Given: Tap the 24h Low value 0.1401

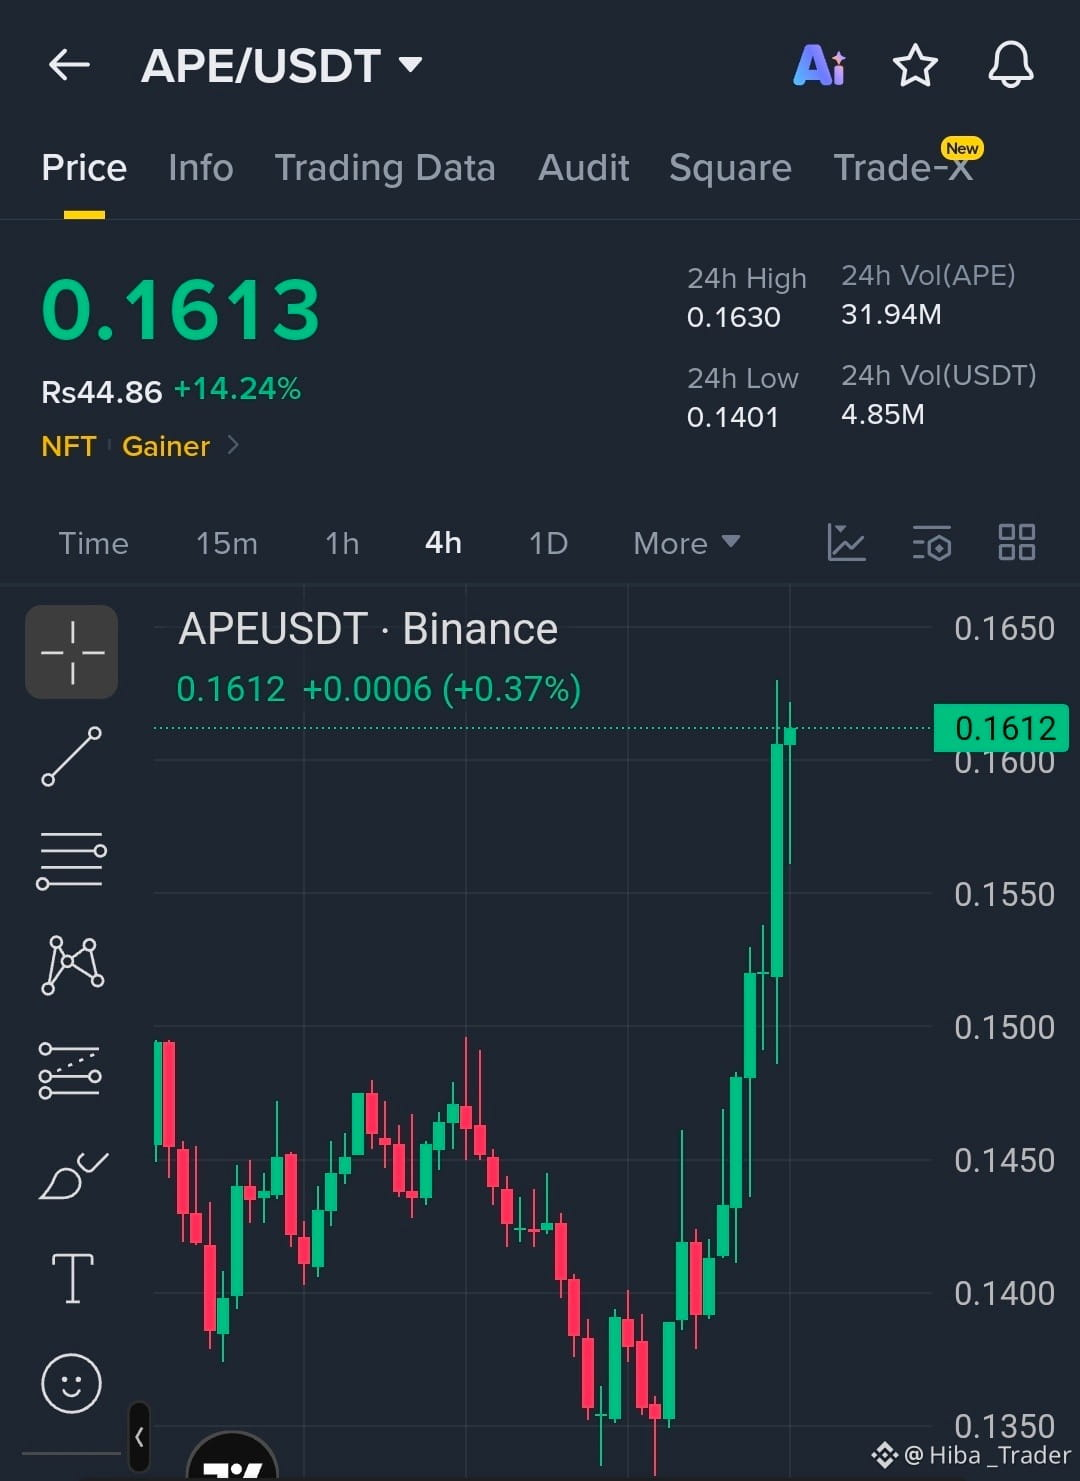Looking at the screenshot, I should point(732,417).
